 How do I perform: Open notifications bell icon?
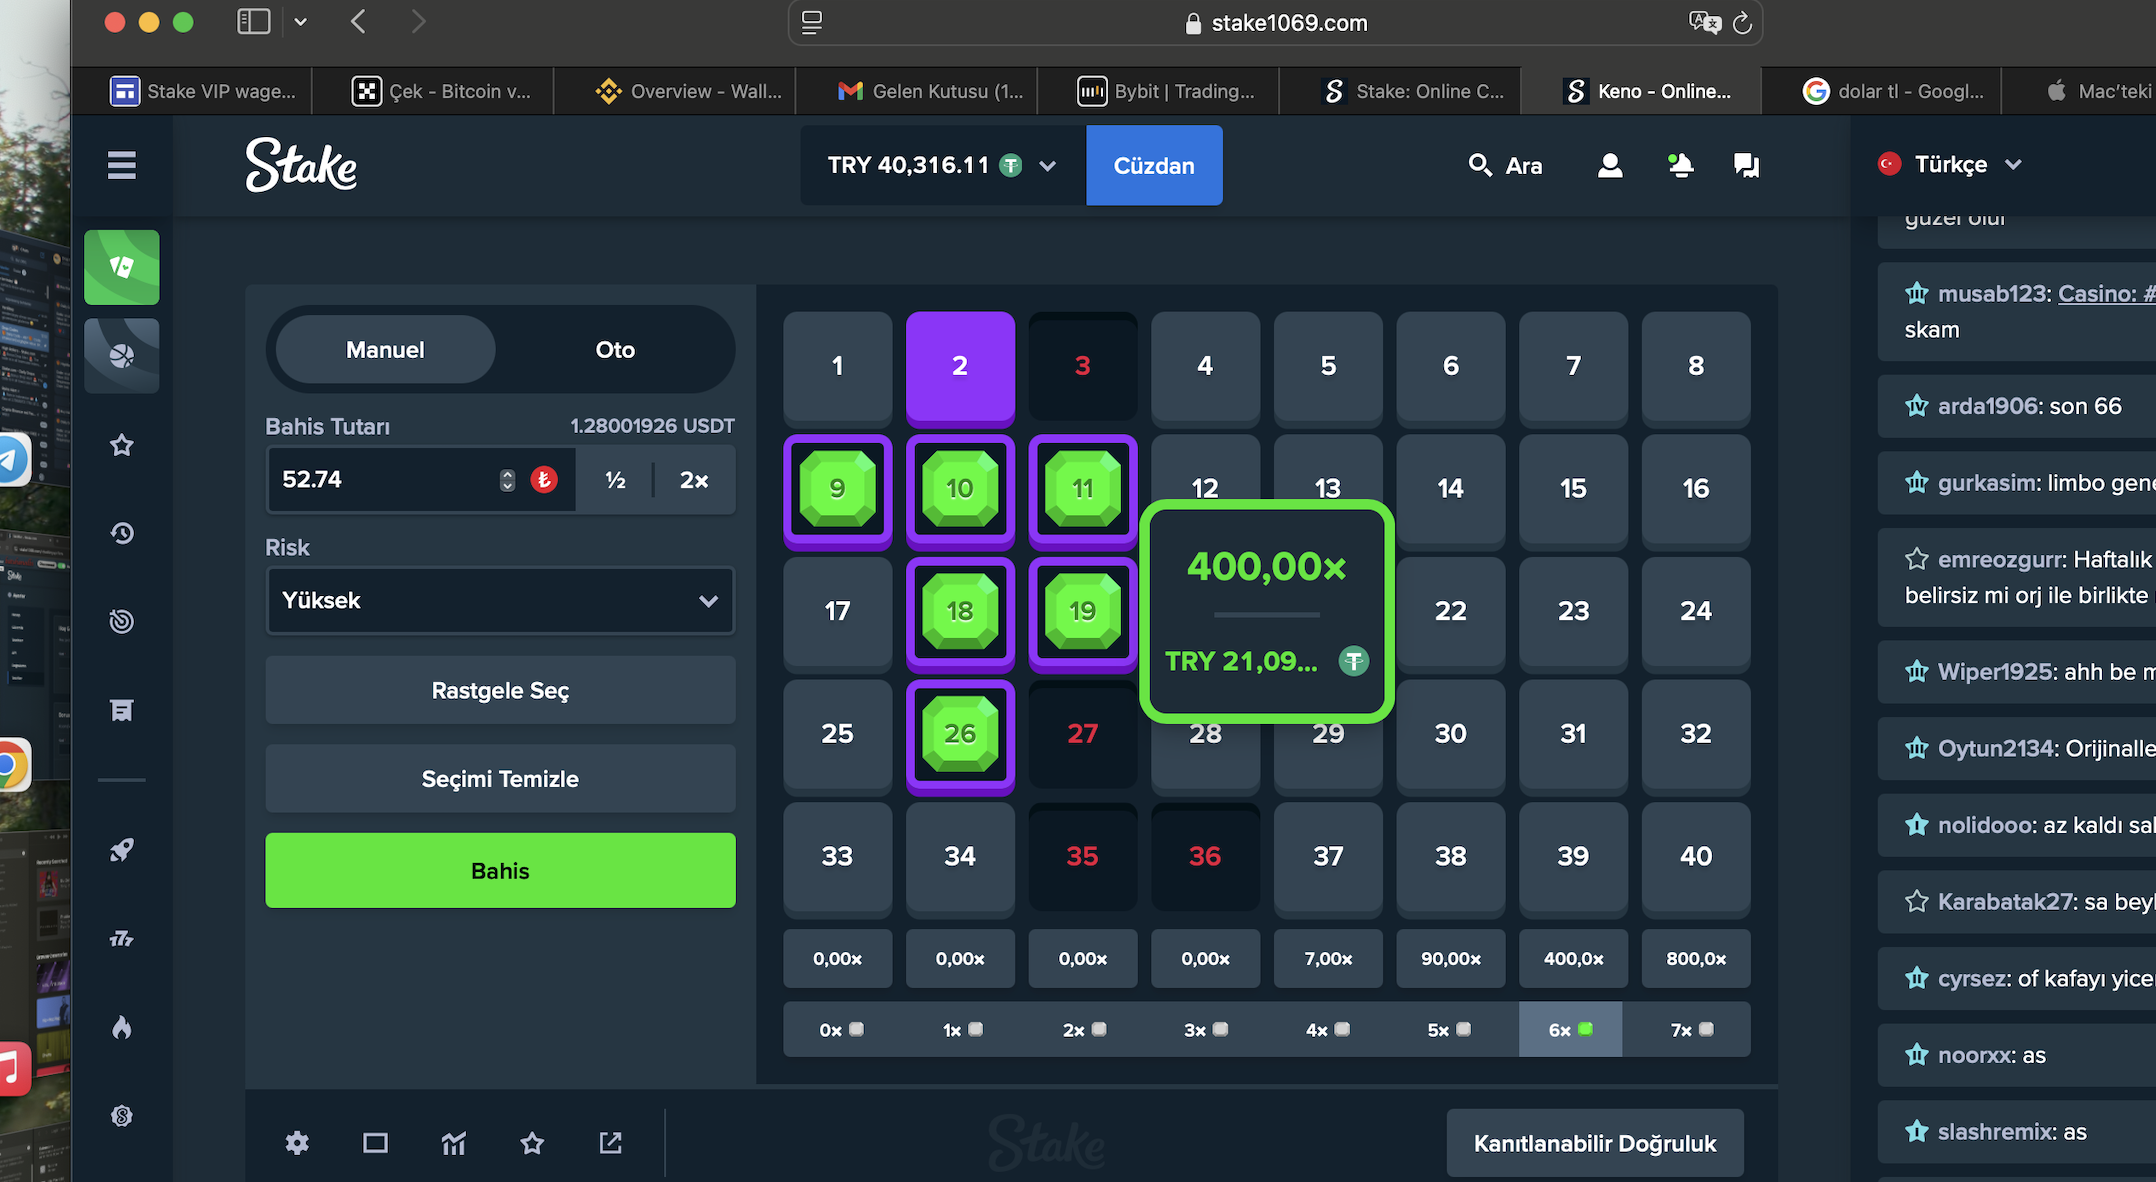coord(1680,165)
